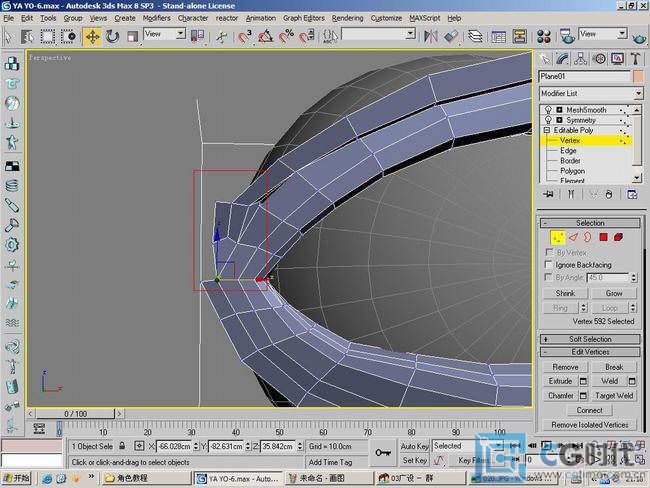
Task: Collapse the Selection rollout
Action: [x=590, y=223]
